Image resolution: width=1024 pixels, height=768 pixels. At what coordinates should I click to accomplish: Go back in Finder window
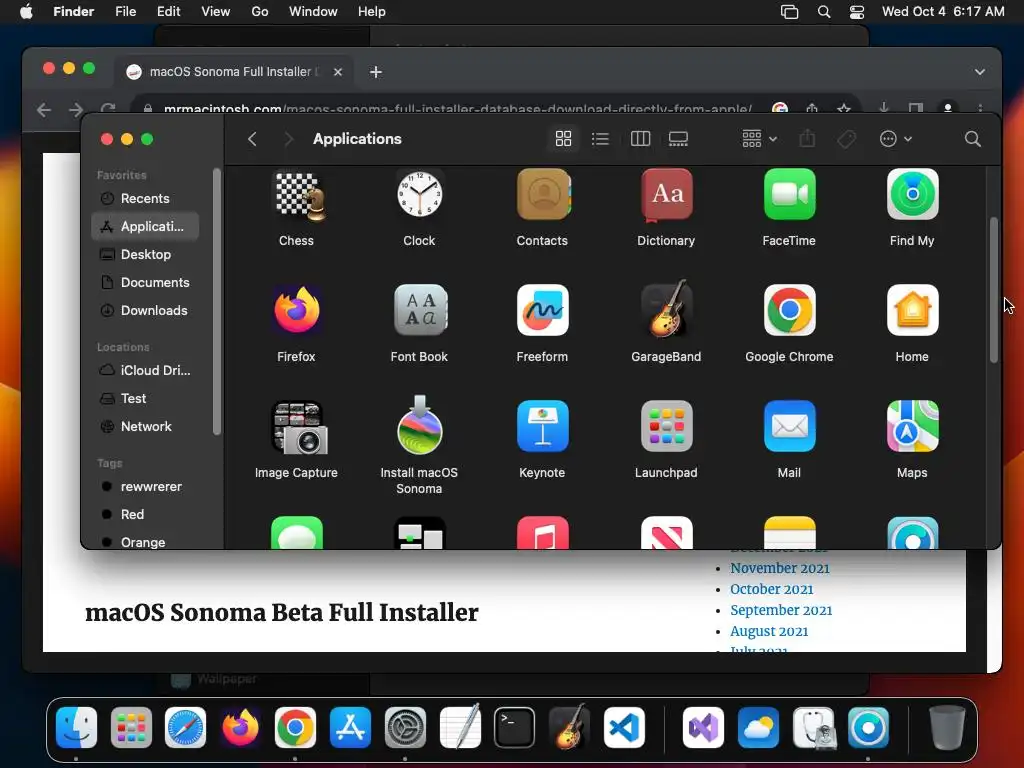(x=252, y=138)
